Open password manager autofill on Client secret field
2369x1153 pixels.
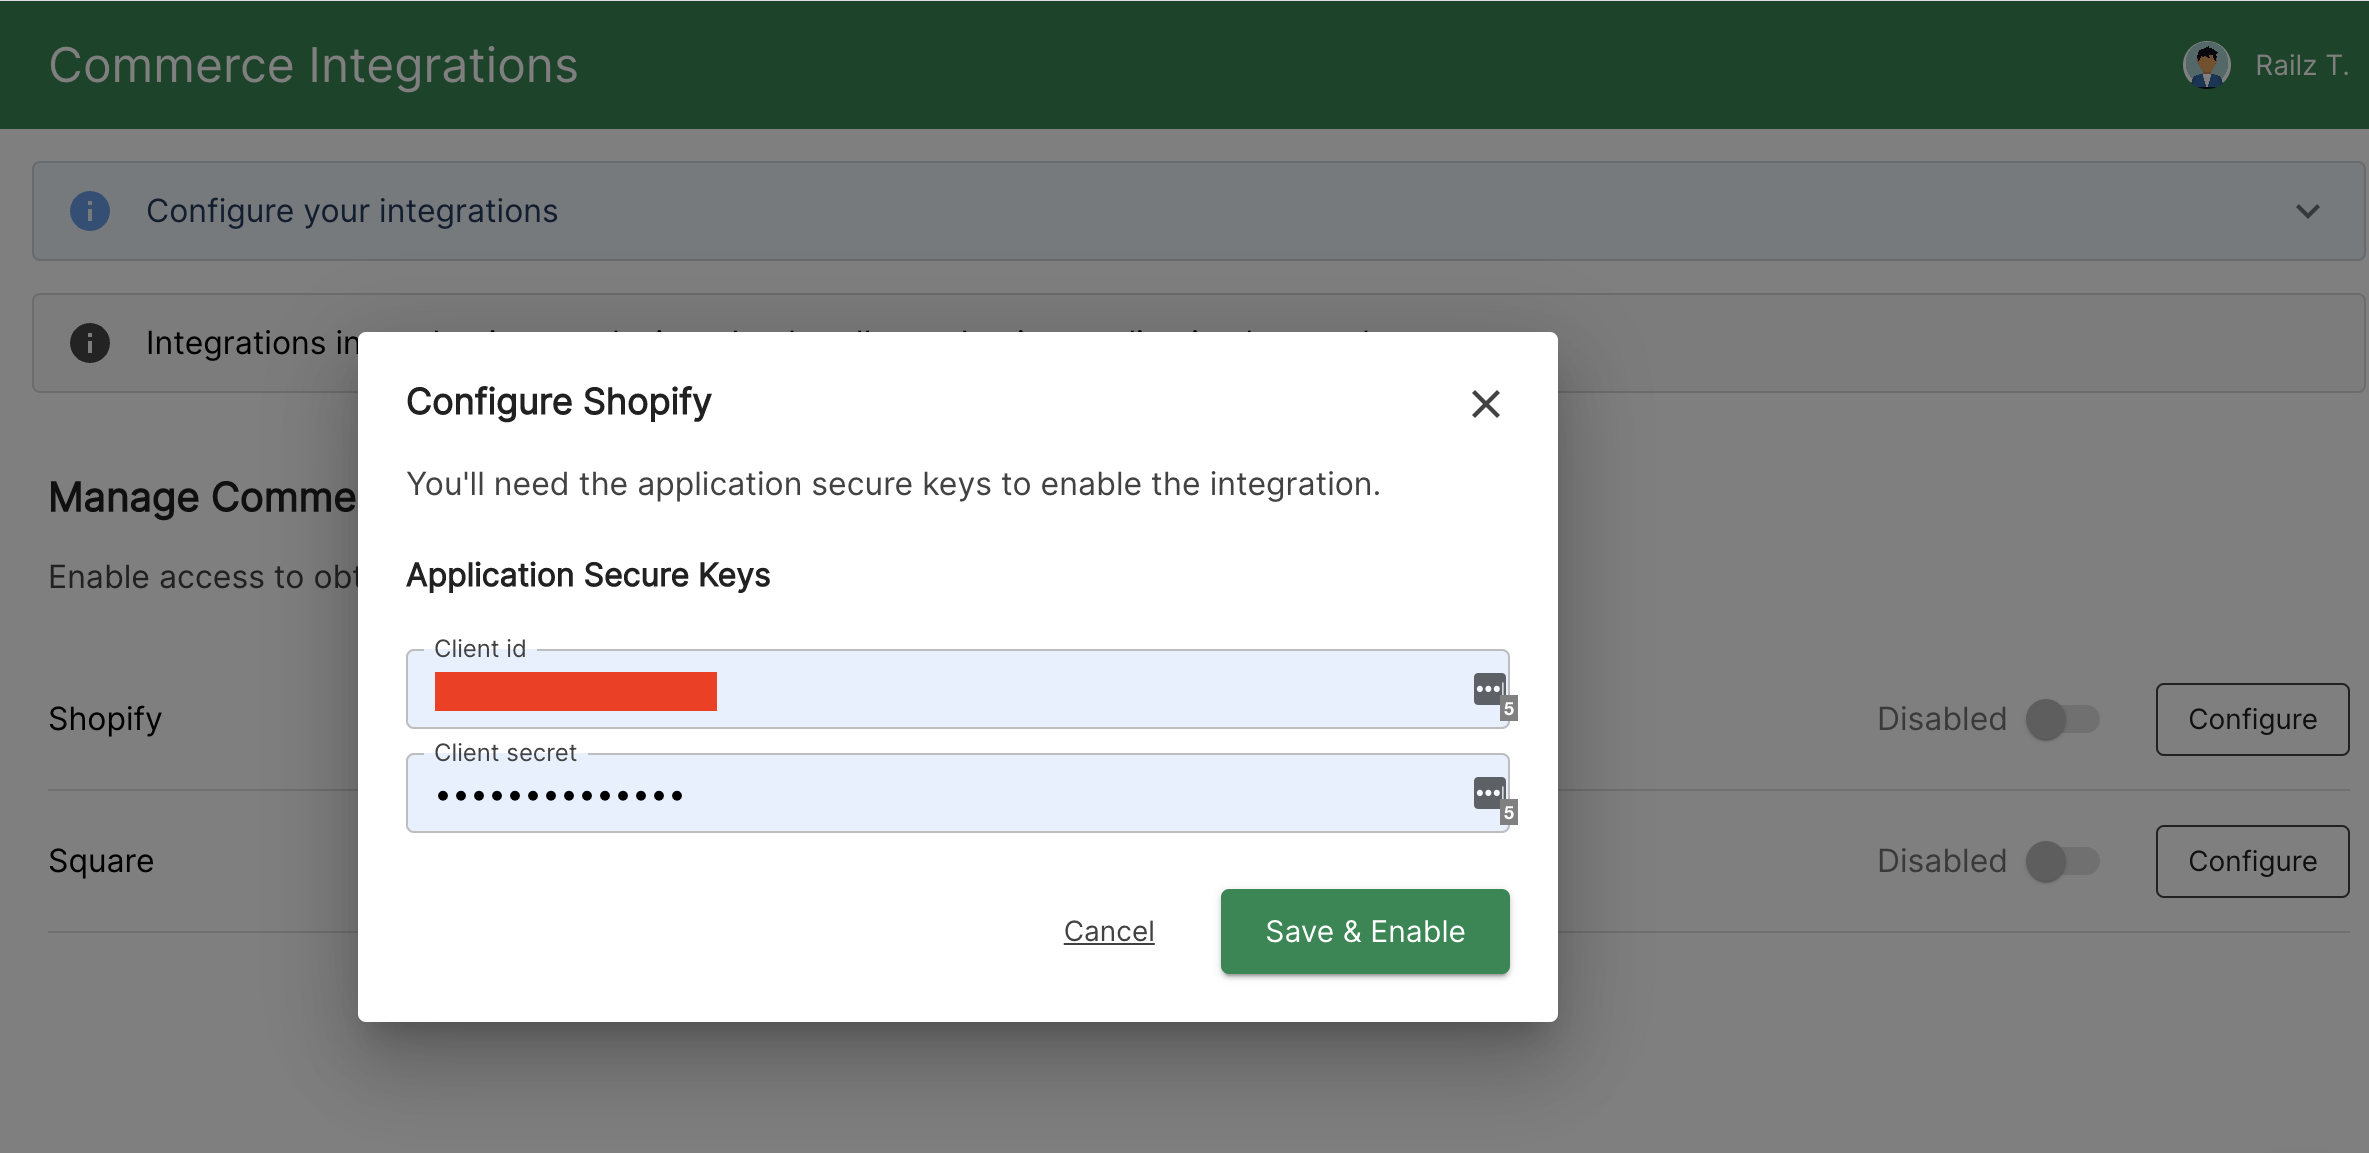pyautogui.click(x=1489, y=793)
